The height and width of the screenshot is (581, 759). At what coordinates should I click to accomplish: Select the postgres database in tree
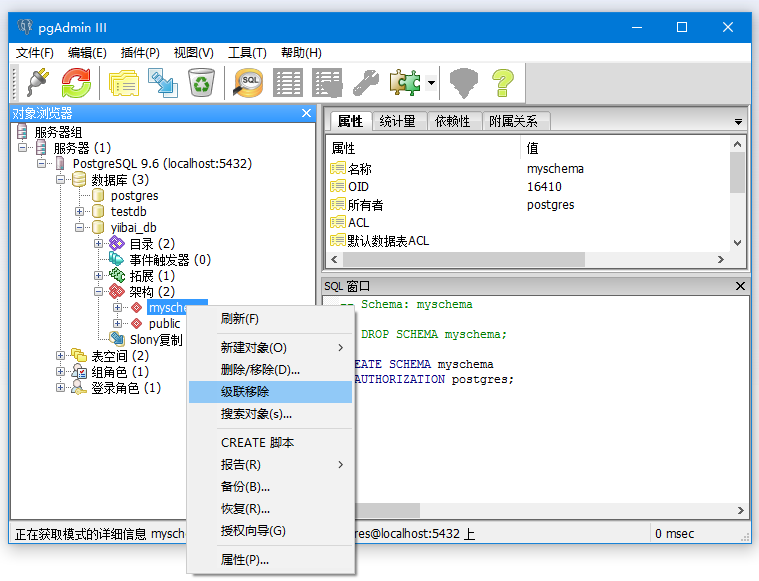pos(134,196)
